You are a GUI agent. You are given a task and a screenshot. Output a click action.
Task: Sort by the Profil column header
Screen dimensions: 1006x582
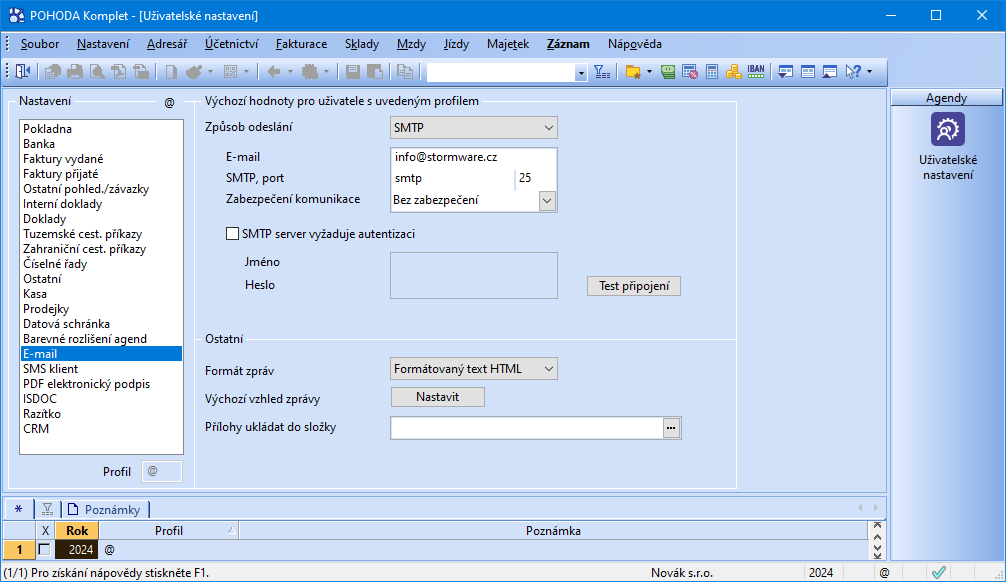coord(169,531)
